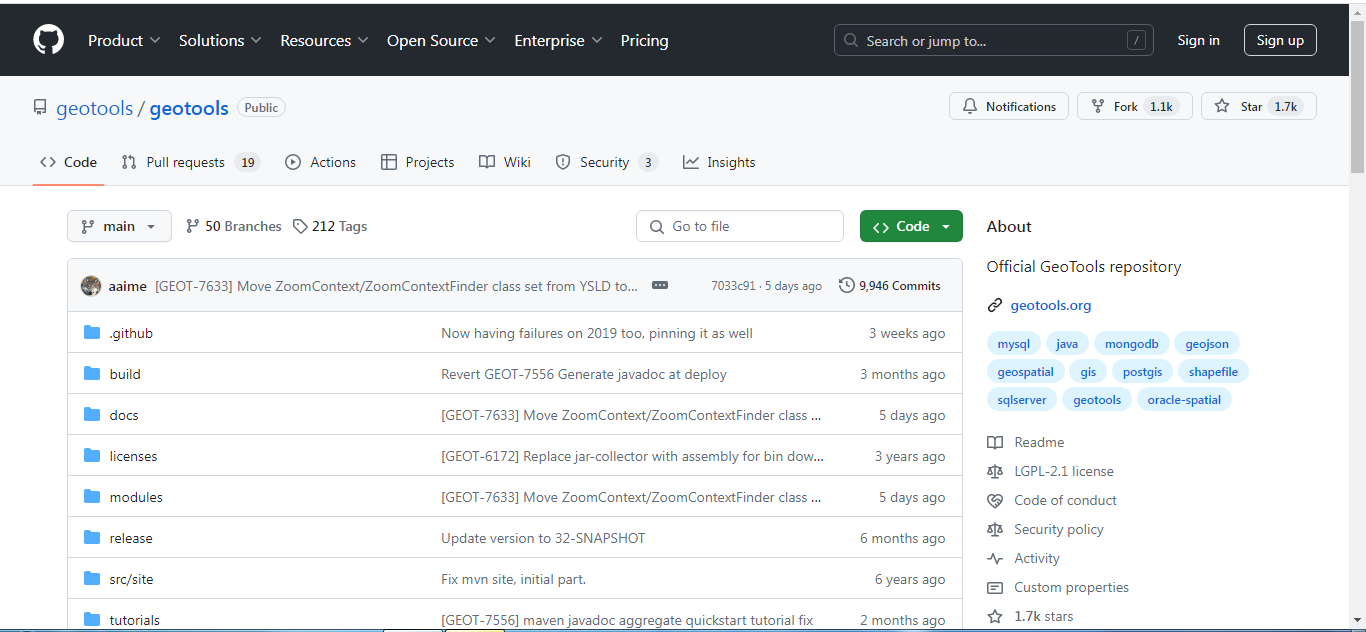The height and width of the screenshot is (632, 1366).
Task: Switch to the Actions tab
Action: tap(320, 162)
